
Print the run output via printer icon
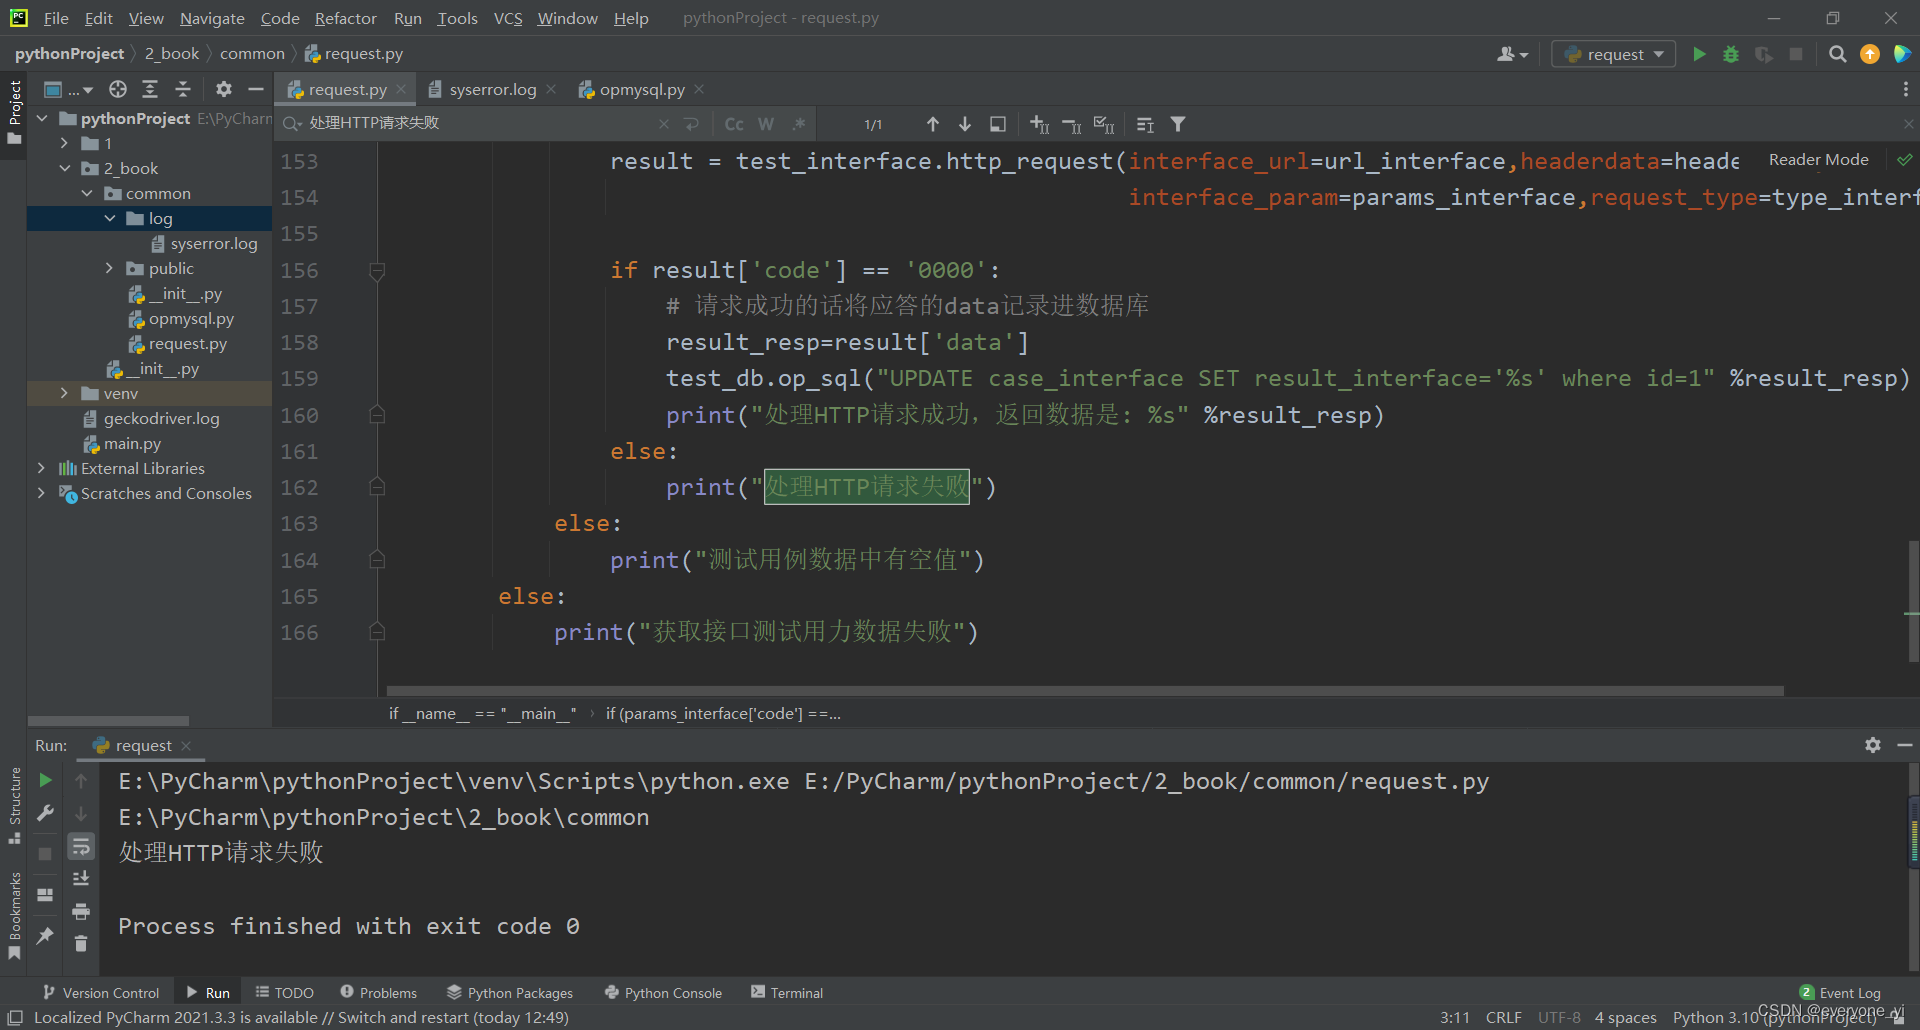81,911
